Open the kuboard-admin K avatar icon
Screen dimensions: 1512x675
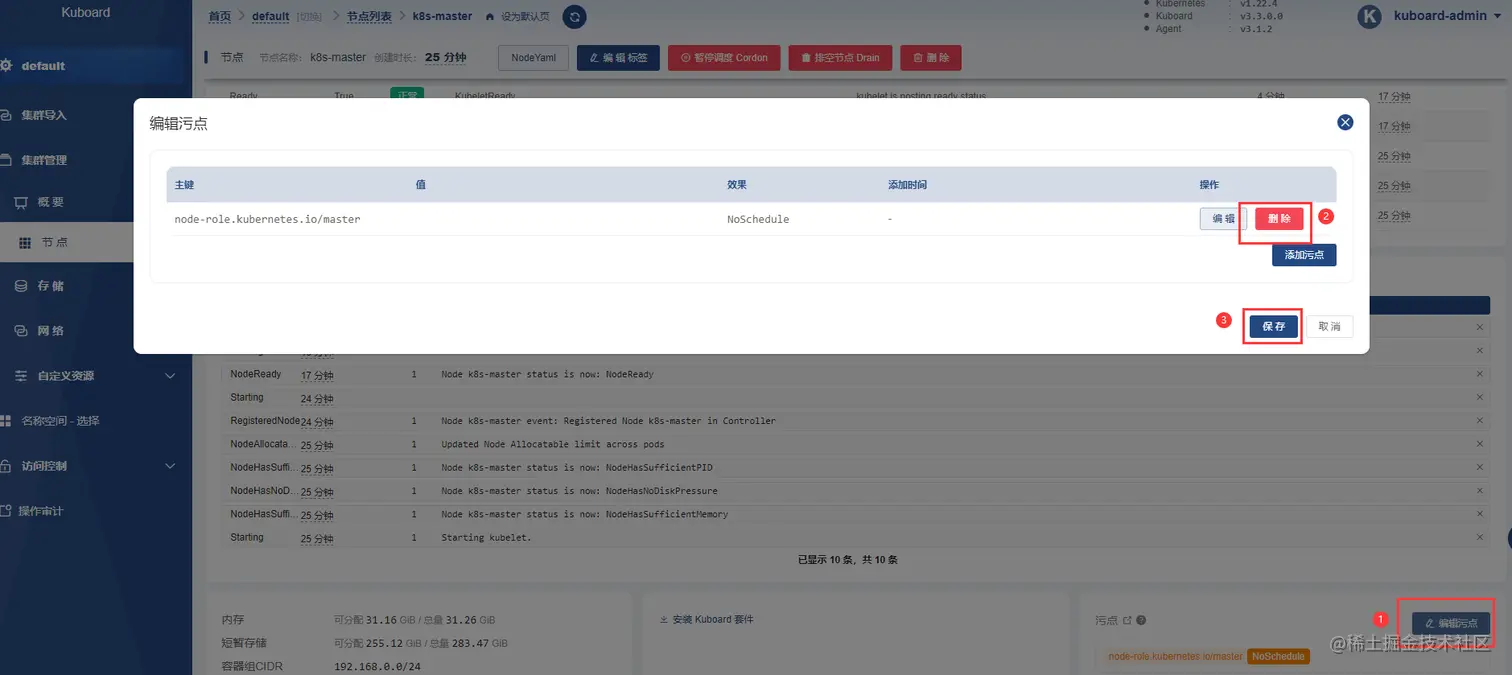click(x=1369, y=16)
